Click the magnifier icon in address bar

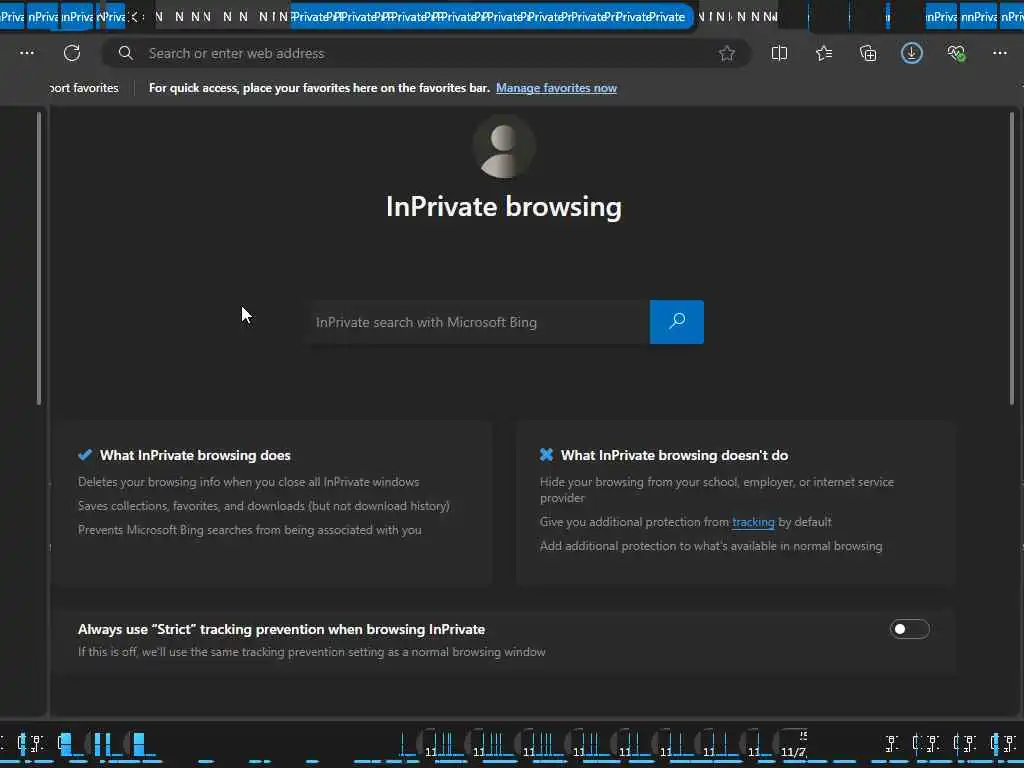click(x=125, y=53)
